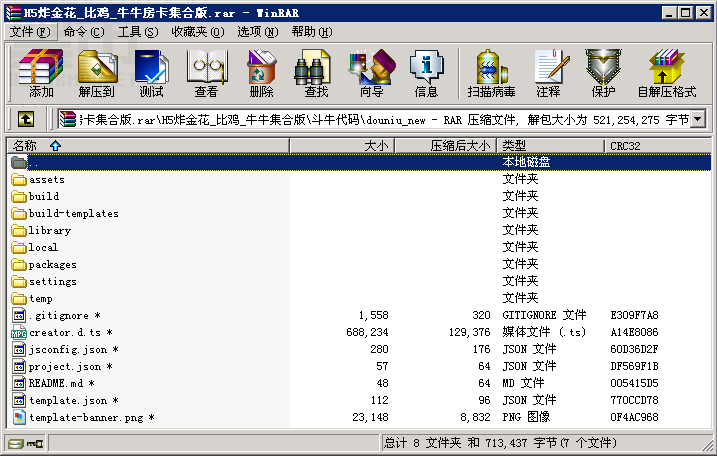The width and height of the screenshot is (717, 456).
Task: Open the Help (帮助) menu
Action: (x=312, y=32)
